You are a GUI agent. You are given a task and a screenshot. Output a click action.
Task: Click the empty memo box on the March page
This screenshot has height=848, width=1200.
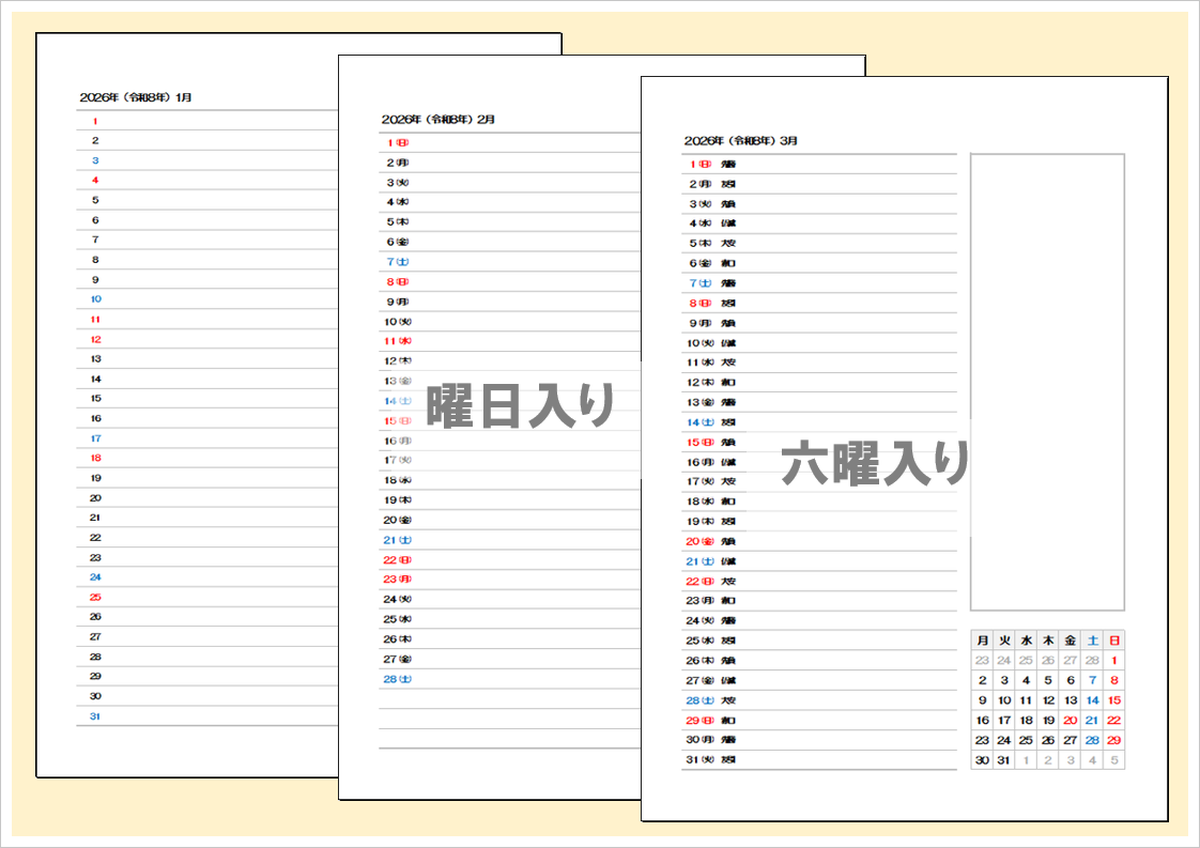coord(1046,380)
